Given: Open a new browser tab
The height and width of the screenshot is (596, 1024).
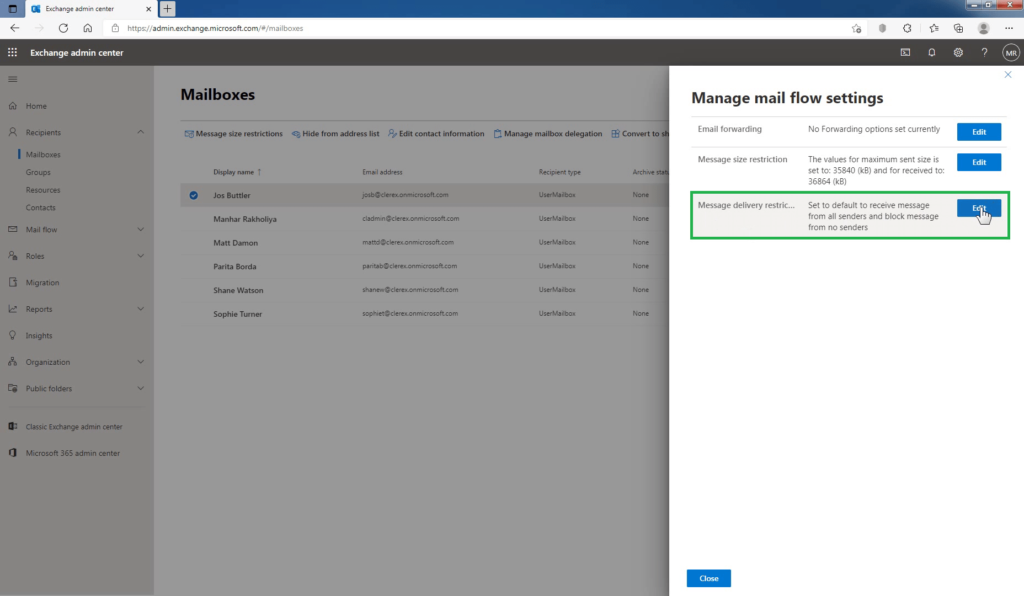Looking at the screenshot, I should coord(167,8).
